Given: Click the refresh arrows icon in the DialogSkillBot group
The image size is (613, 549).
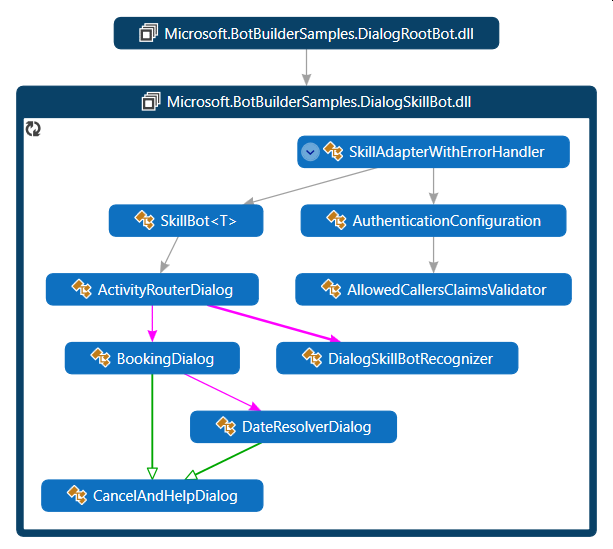Looking at the screenshot, I should click(x=33, y=129).
